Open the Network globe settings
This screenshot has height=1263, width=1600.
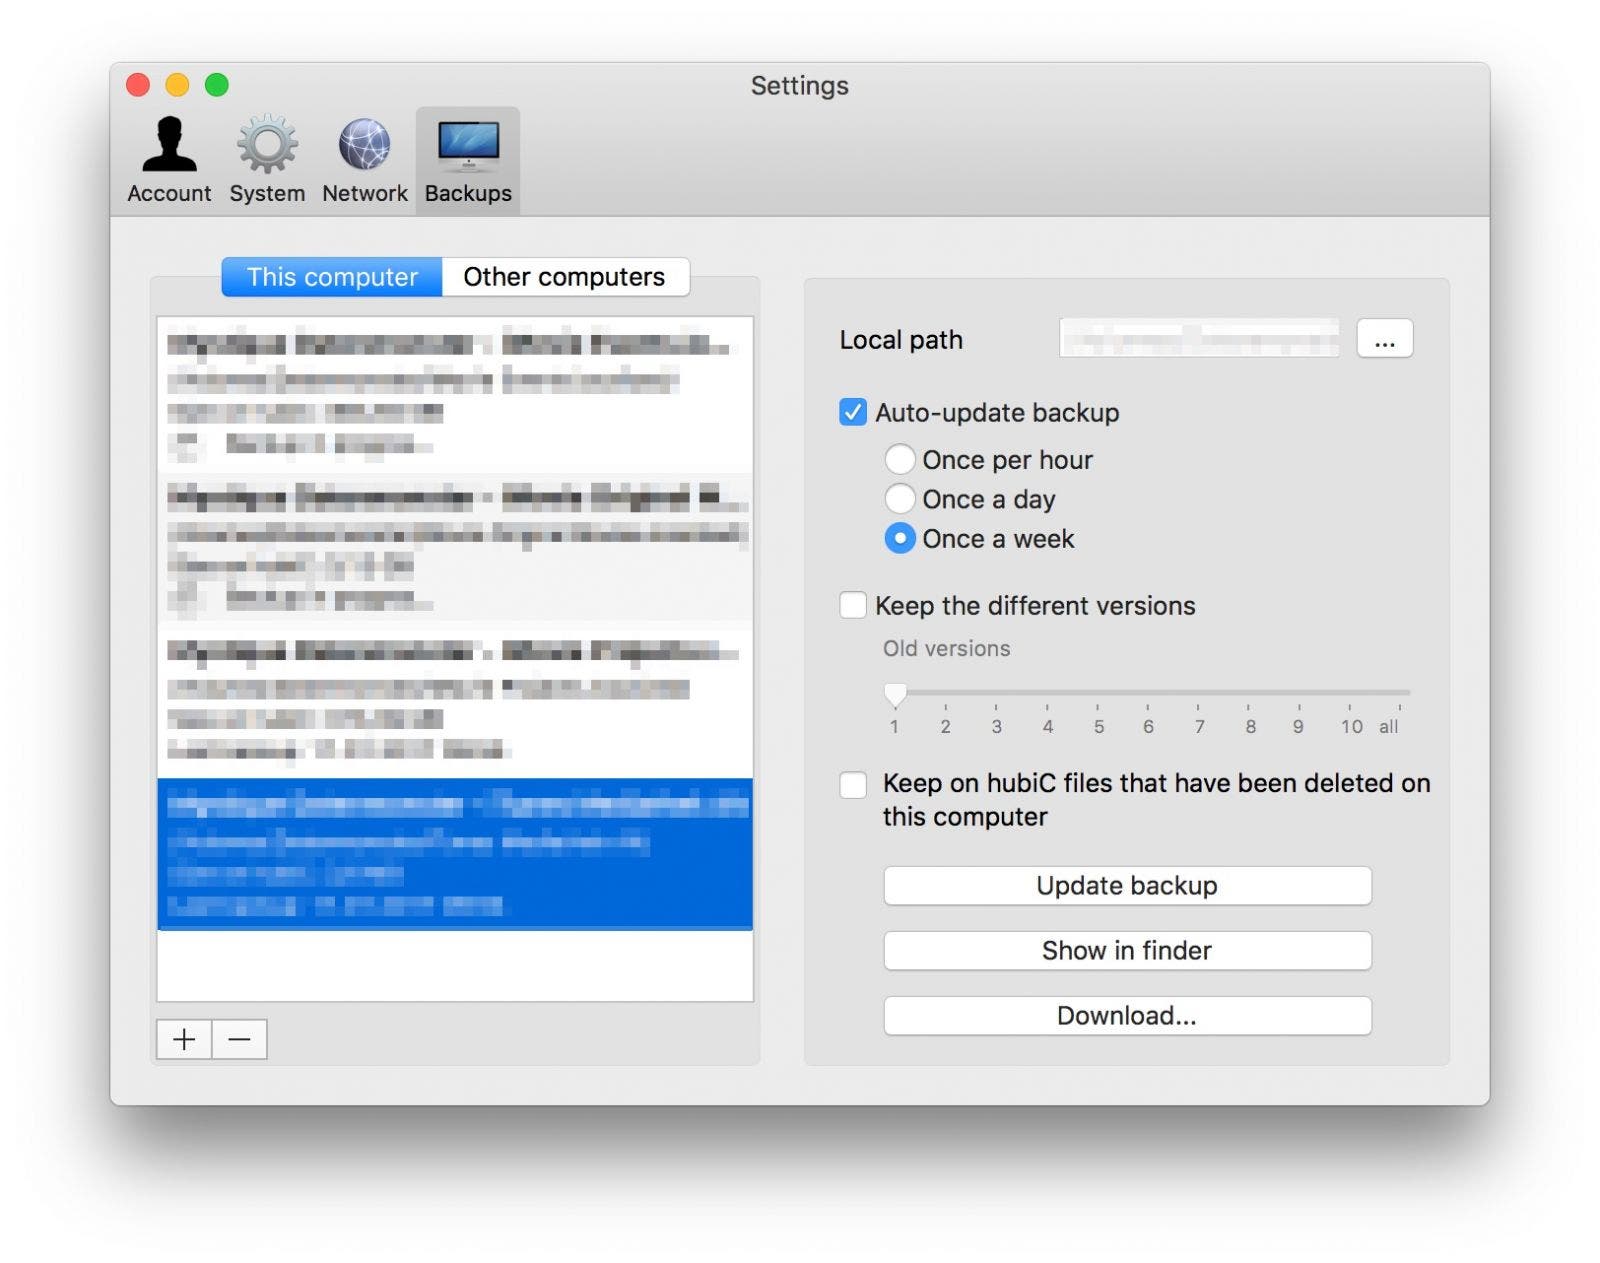coord(365,160)
